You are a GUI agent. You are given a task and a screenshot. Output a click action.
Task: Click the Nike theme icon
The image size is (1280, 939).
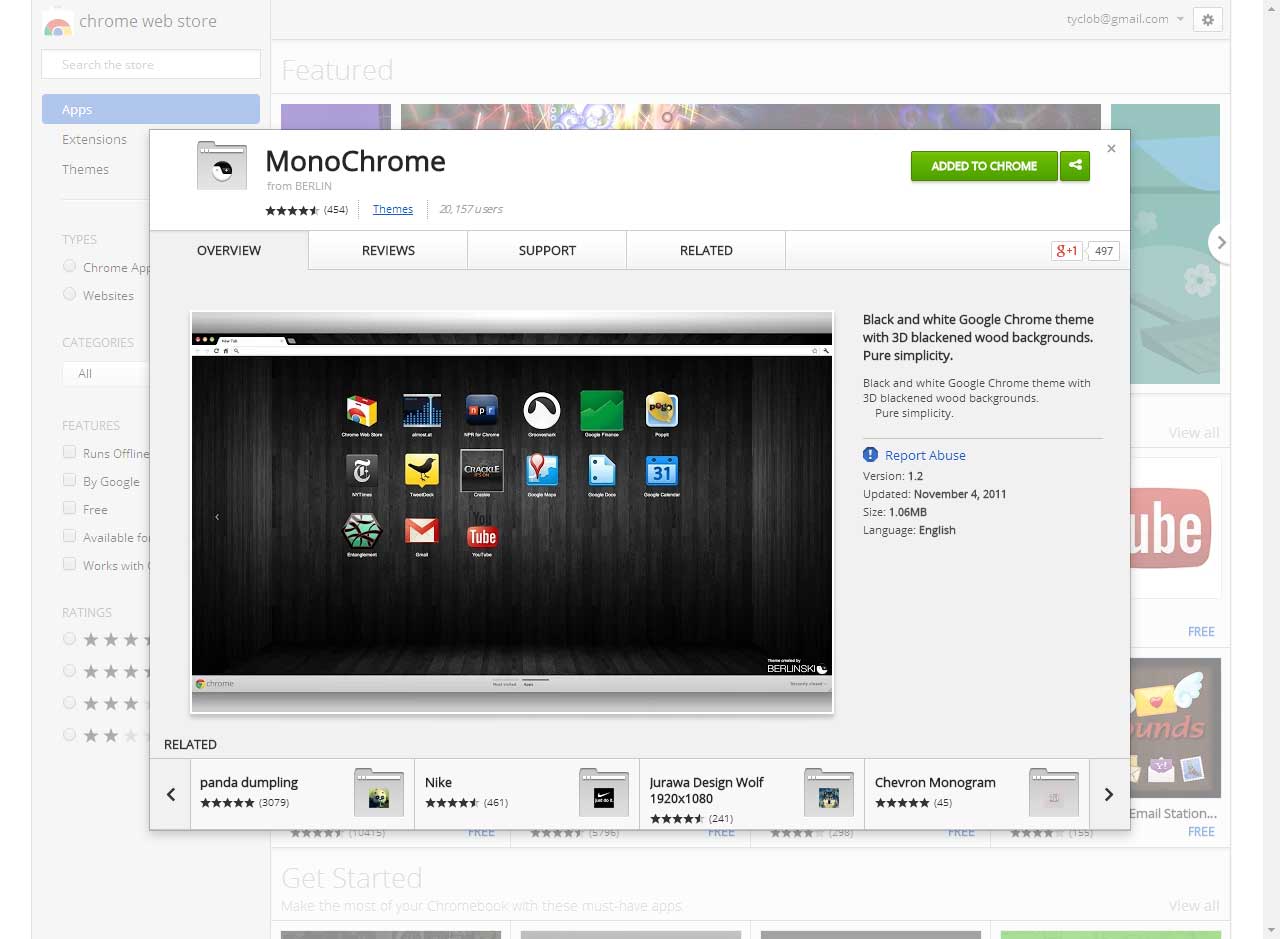[604, 794]
